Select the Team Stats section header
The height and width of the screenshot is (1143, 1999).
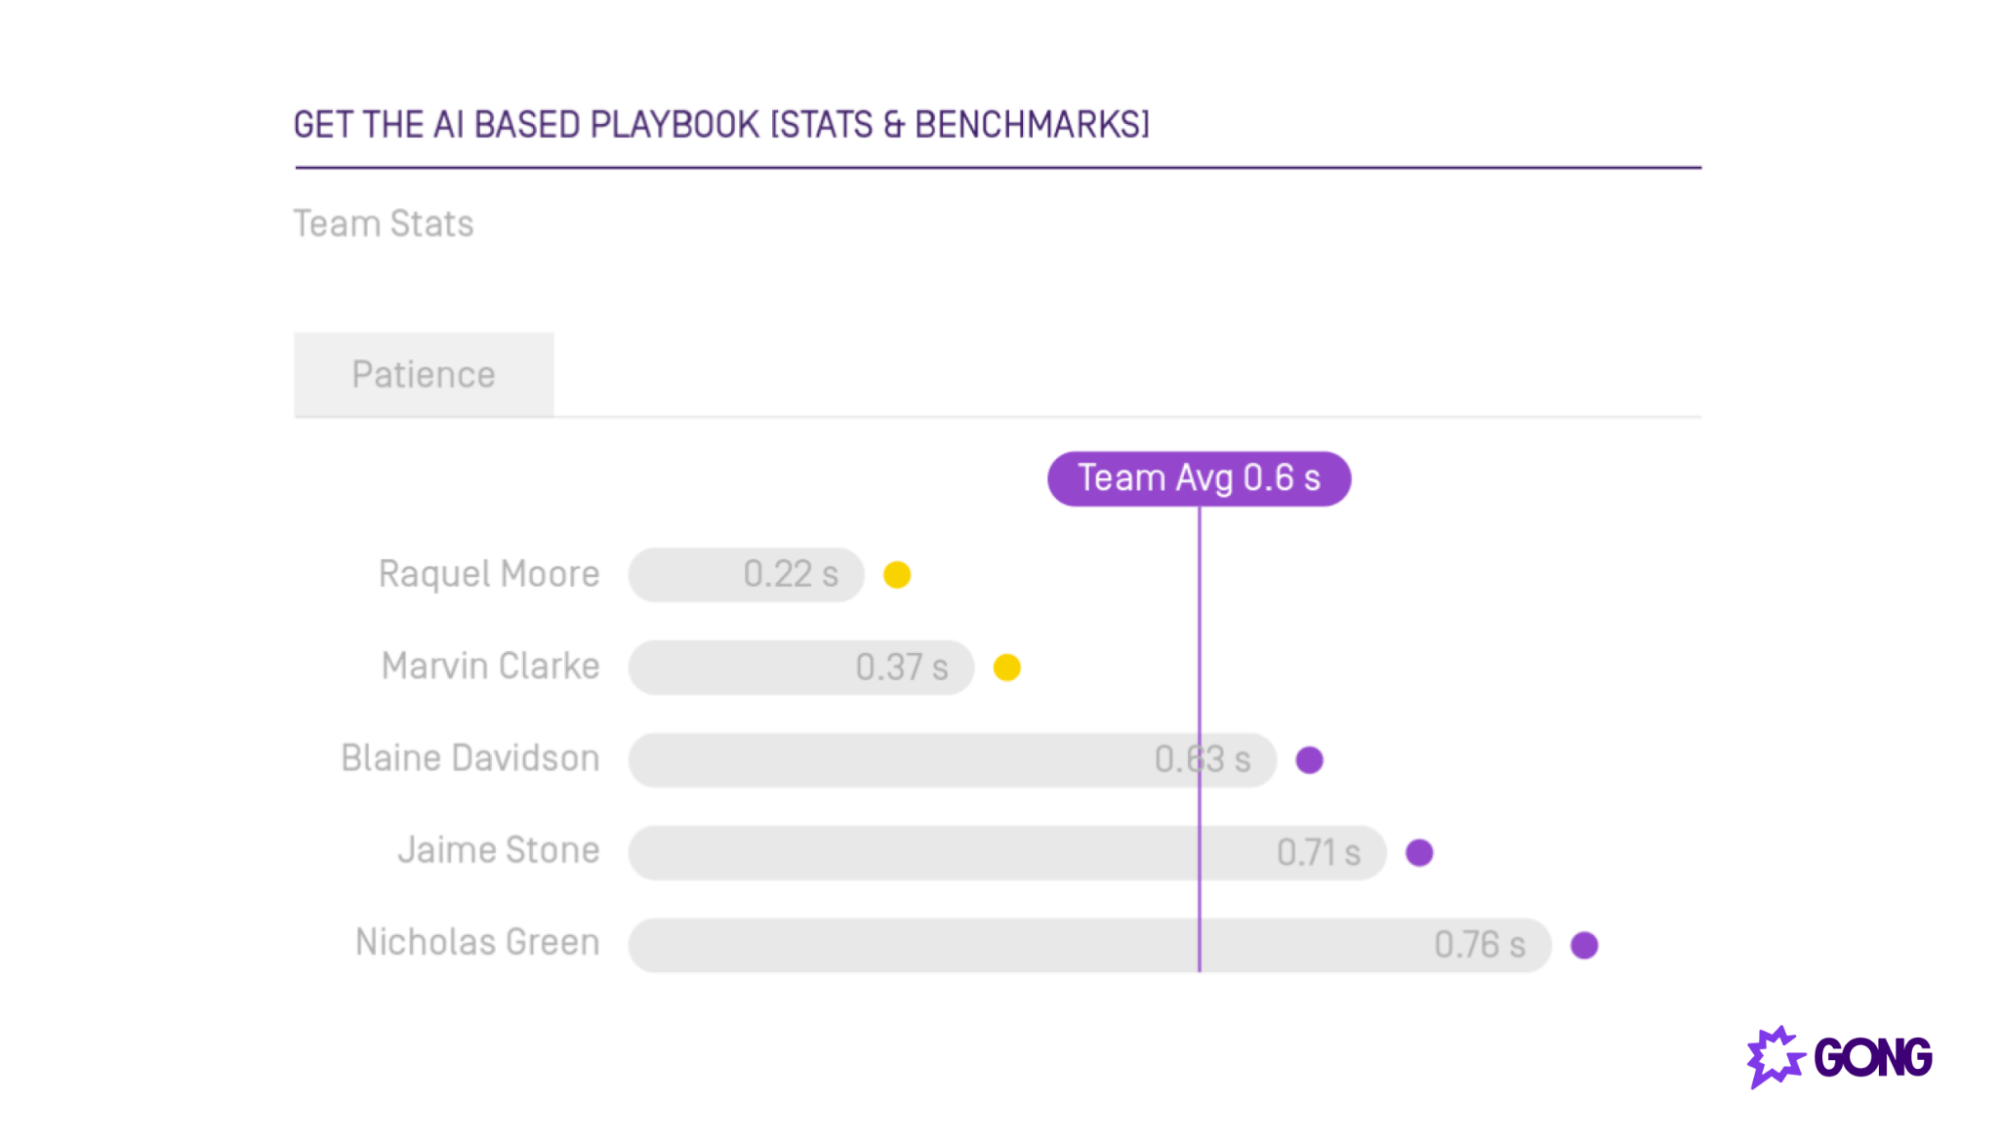(x=383, y=222)
